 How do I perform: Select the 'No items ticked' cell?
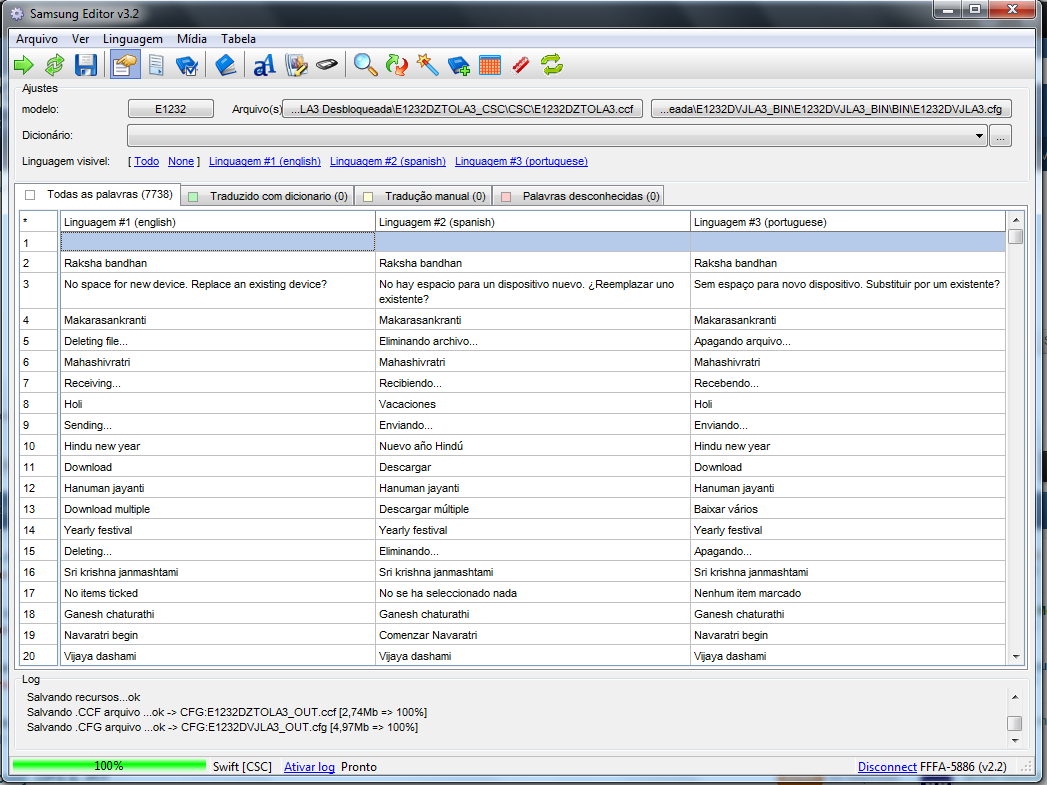coord(218,593)
